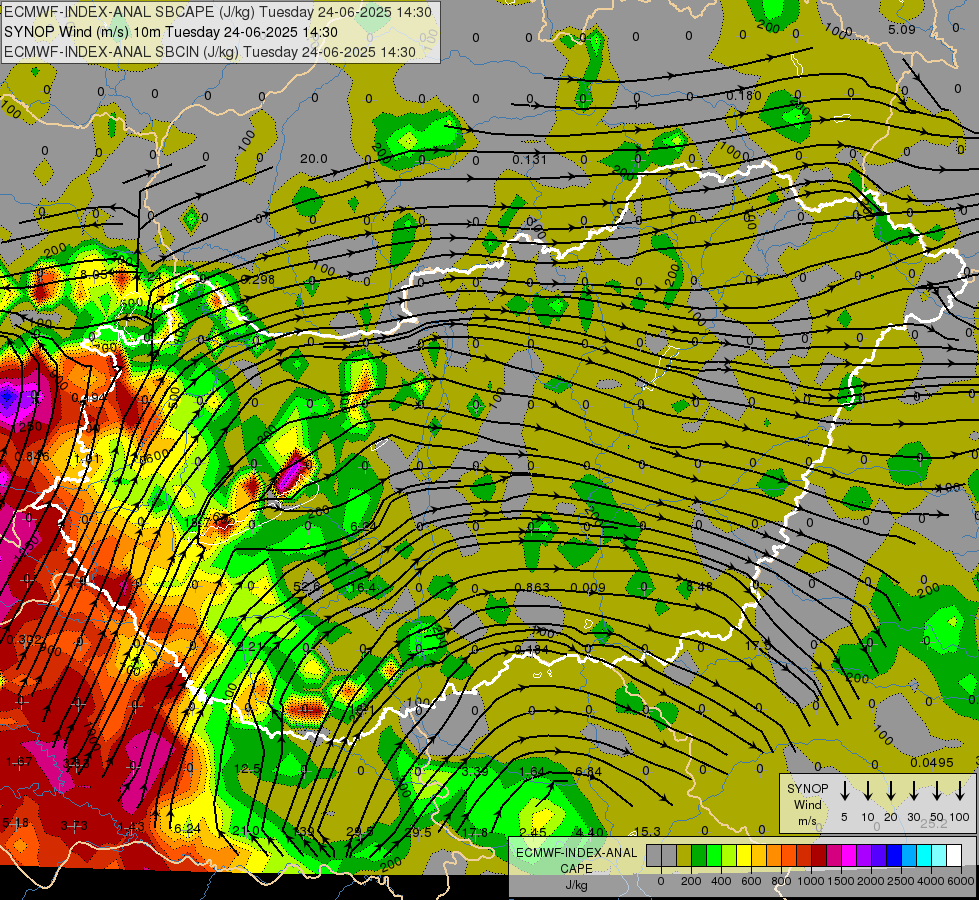Image resolution: width=979 pixels, height=900 pixels.
Task: Select the olive swatch in the CAPE legend
Action: click(x=684, y=855)
